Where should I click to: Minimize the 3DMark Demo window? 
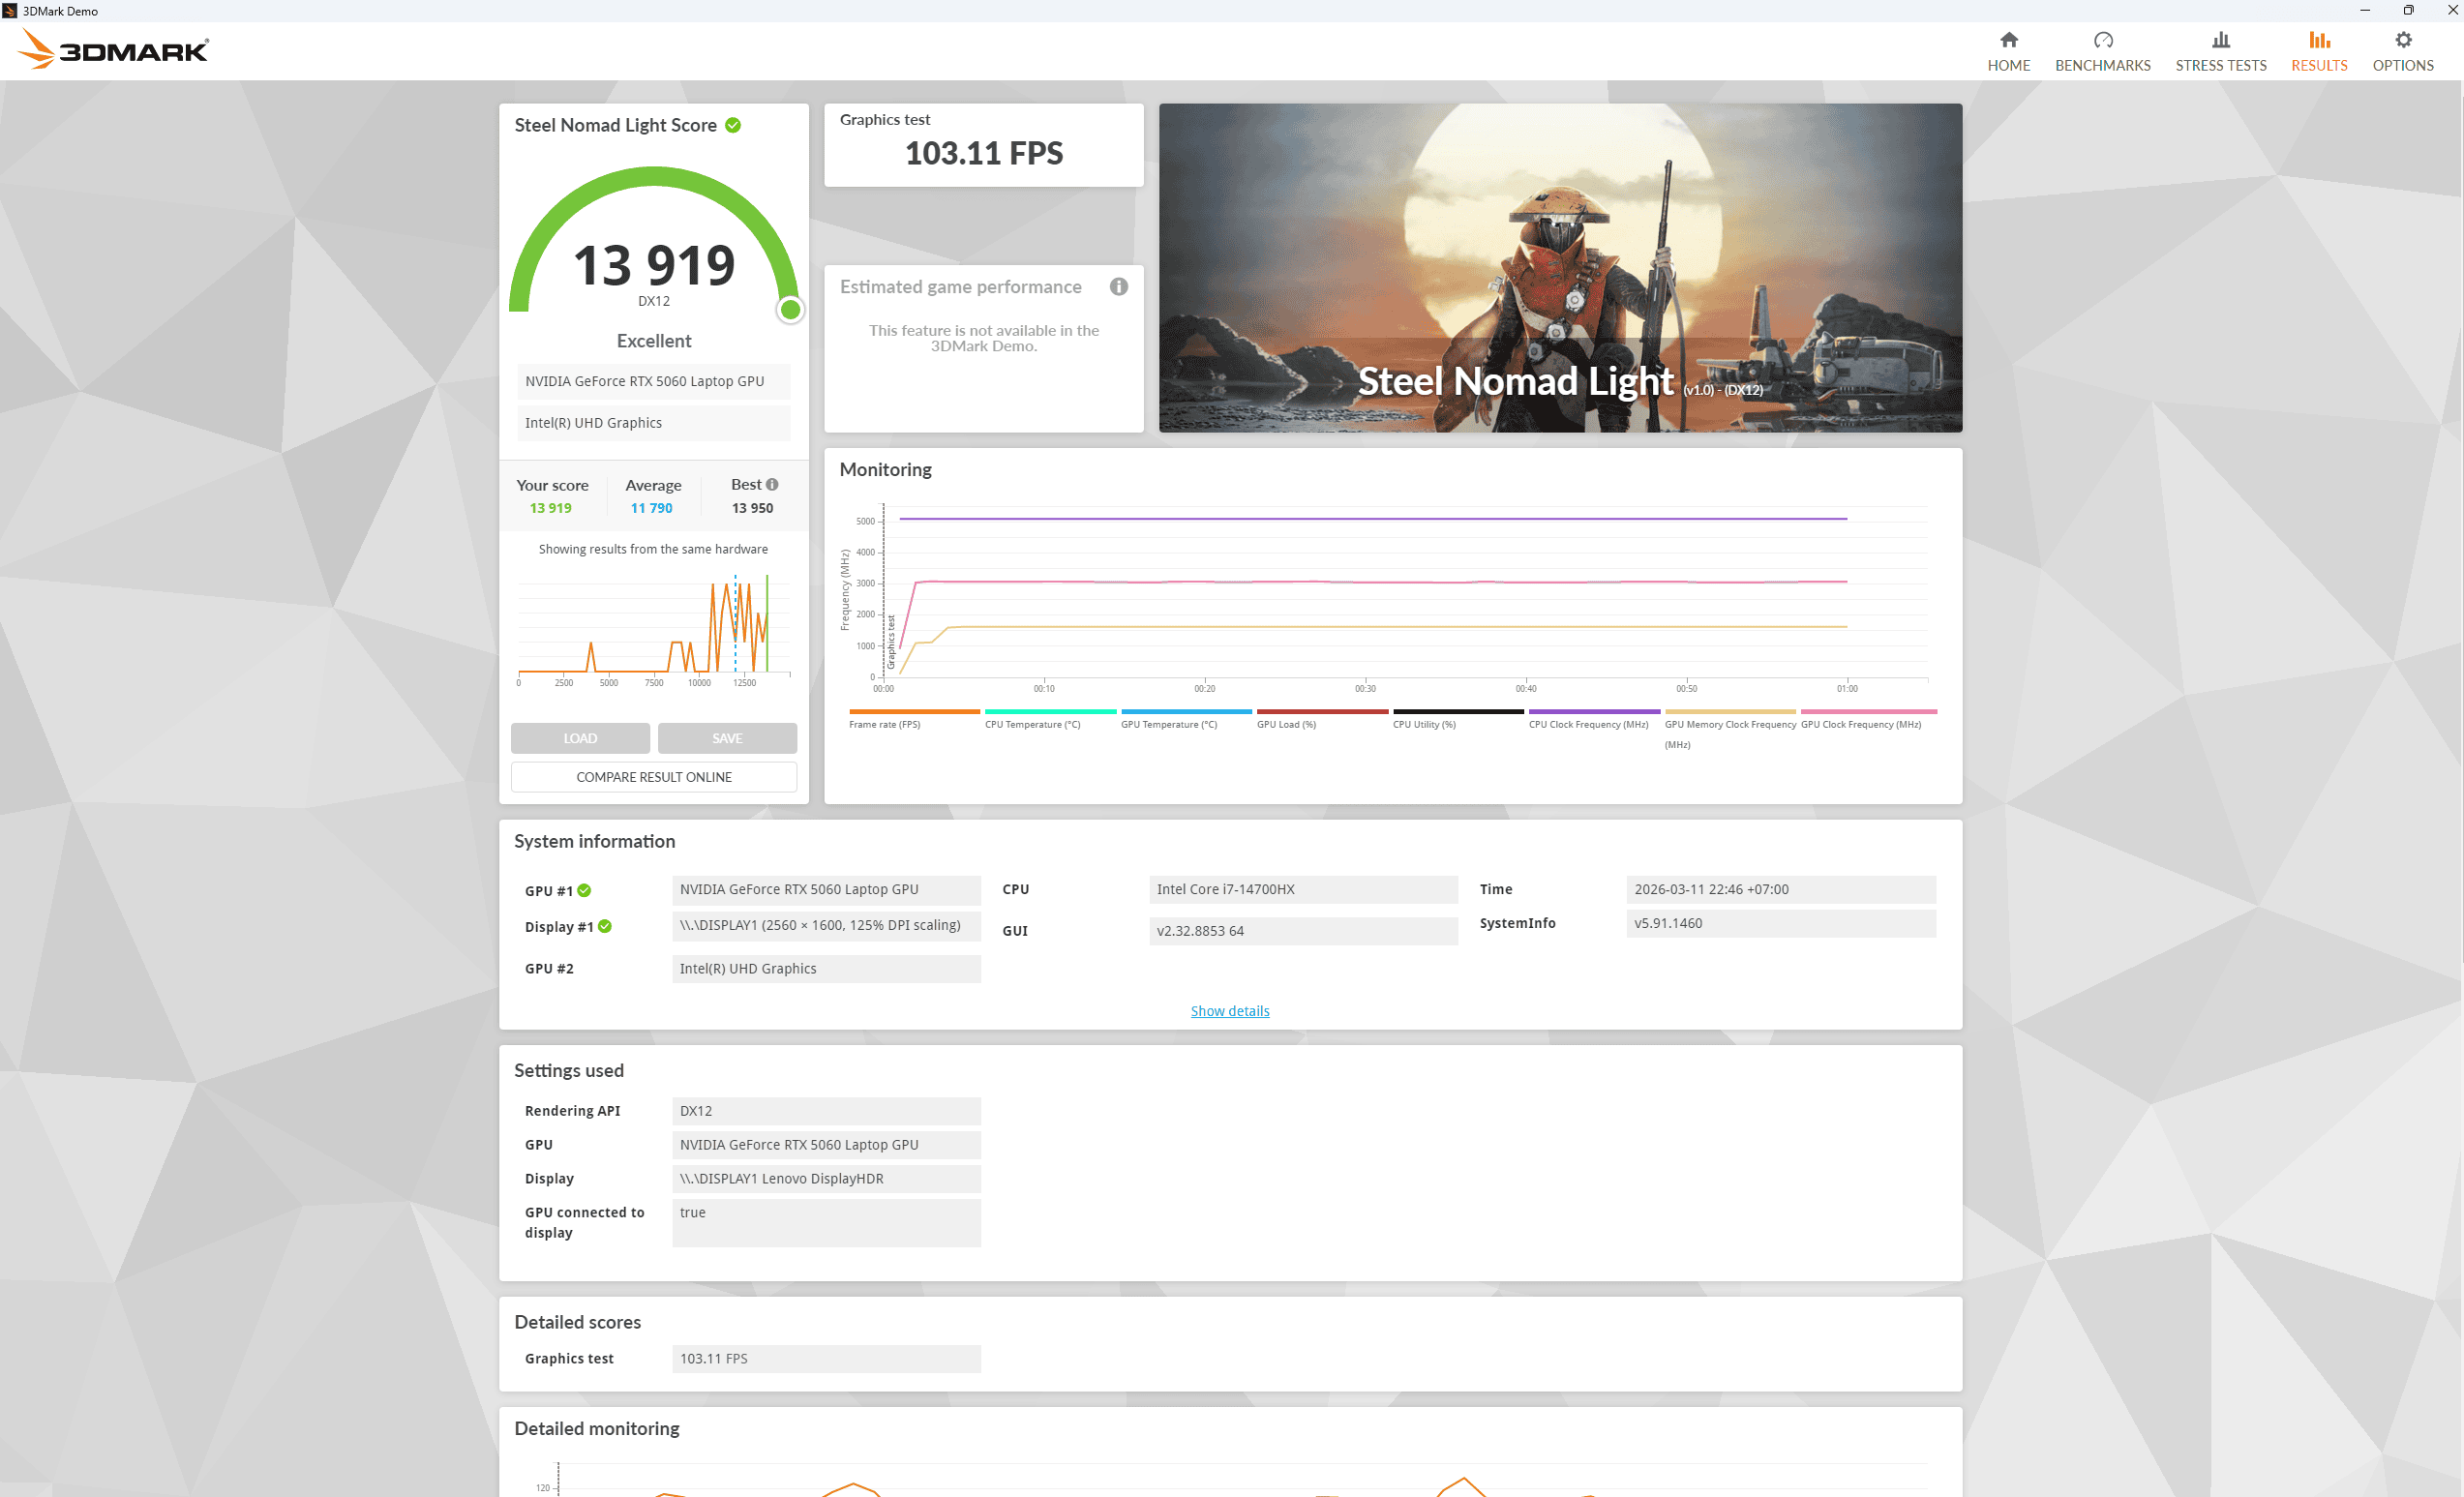coord(2364,11)
